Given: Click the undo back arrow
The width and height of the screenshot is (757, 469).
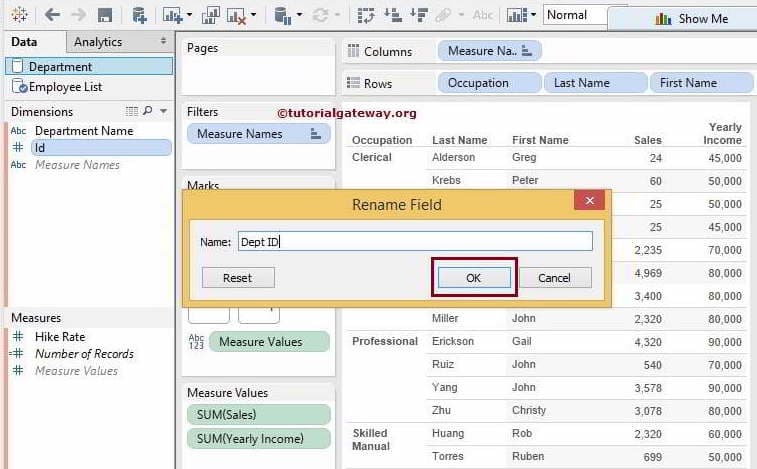Looking at the screenshot, I should coord(52,15).
